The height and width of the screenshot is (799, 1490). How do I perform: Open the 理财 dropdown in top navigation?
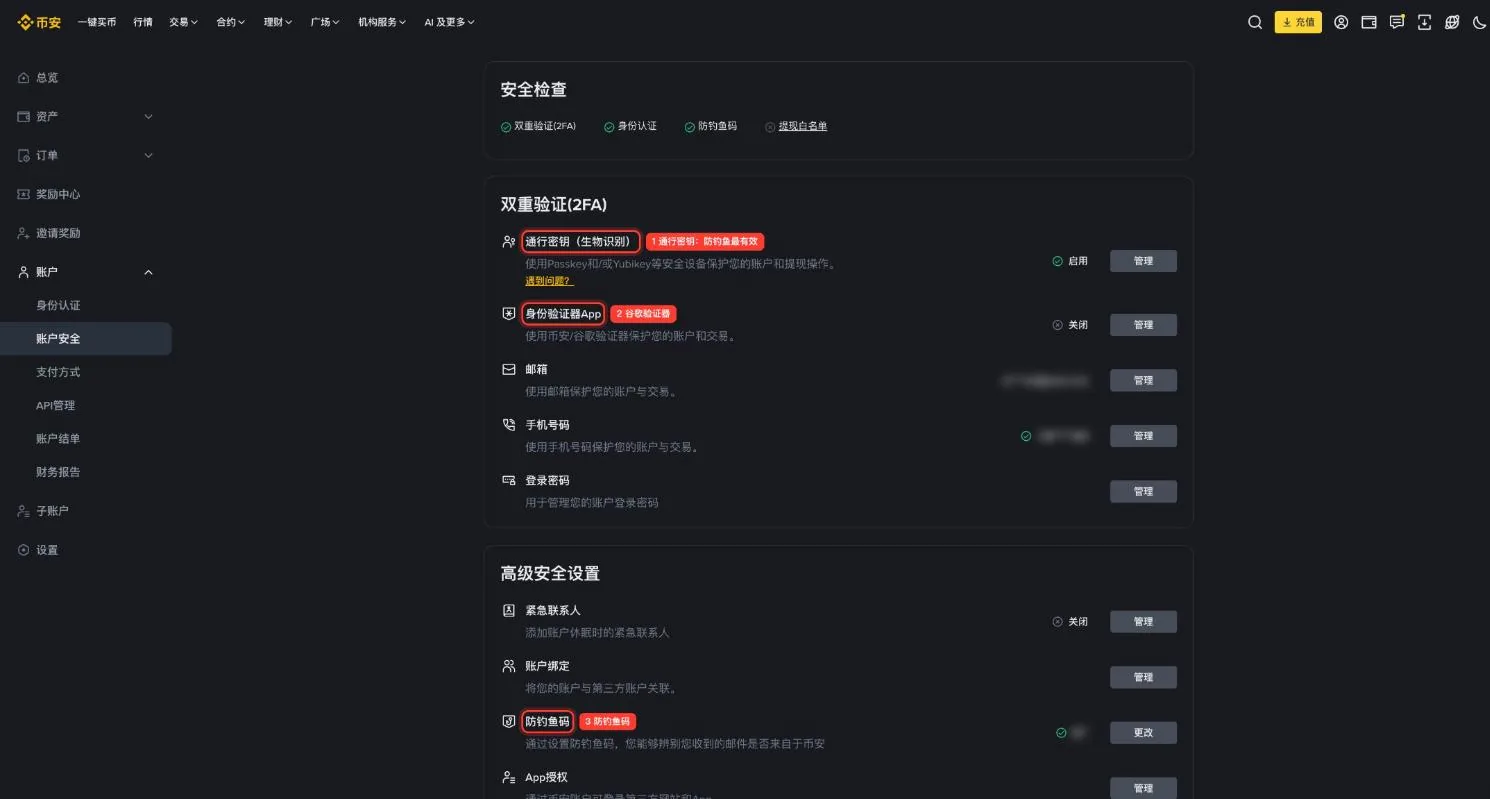(x=277, y=22)
